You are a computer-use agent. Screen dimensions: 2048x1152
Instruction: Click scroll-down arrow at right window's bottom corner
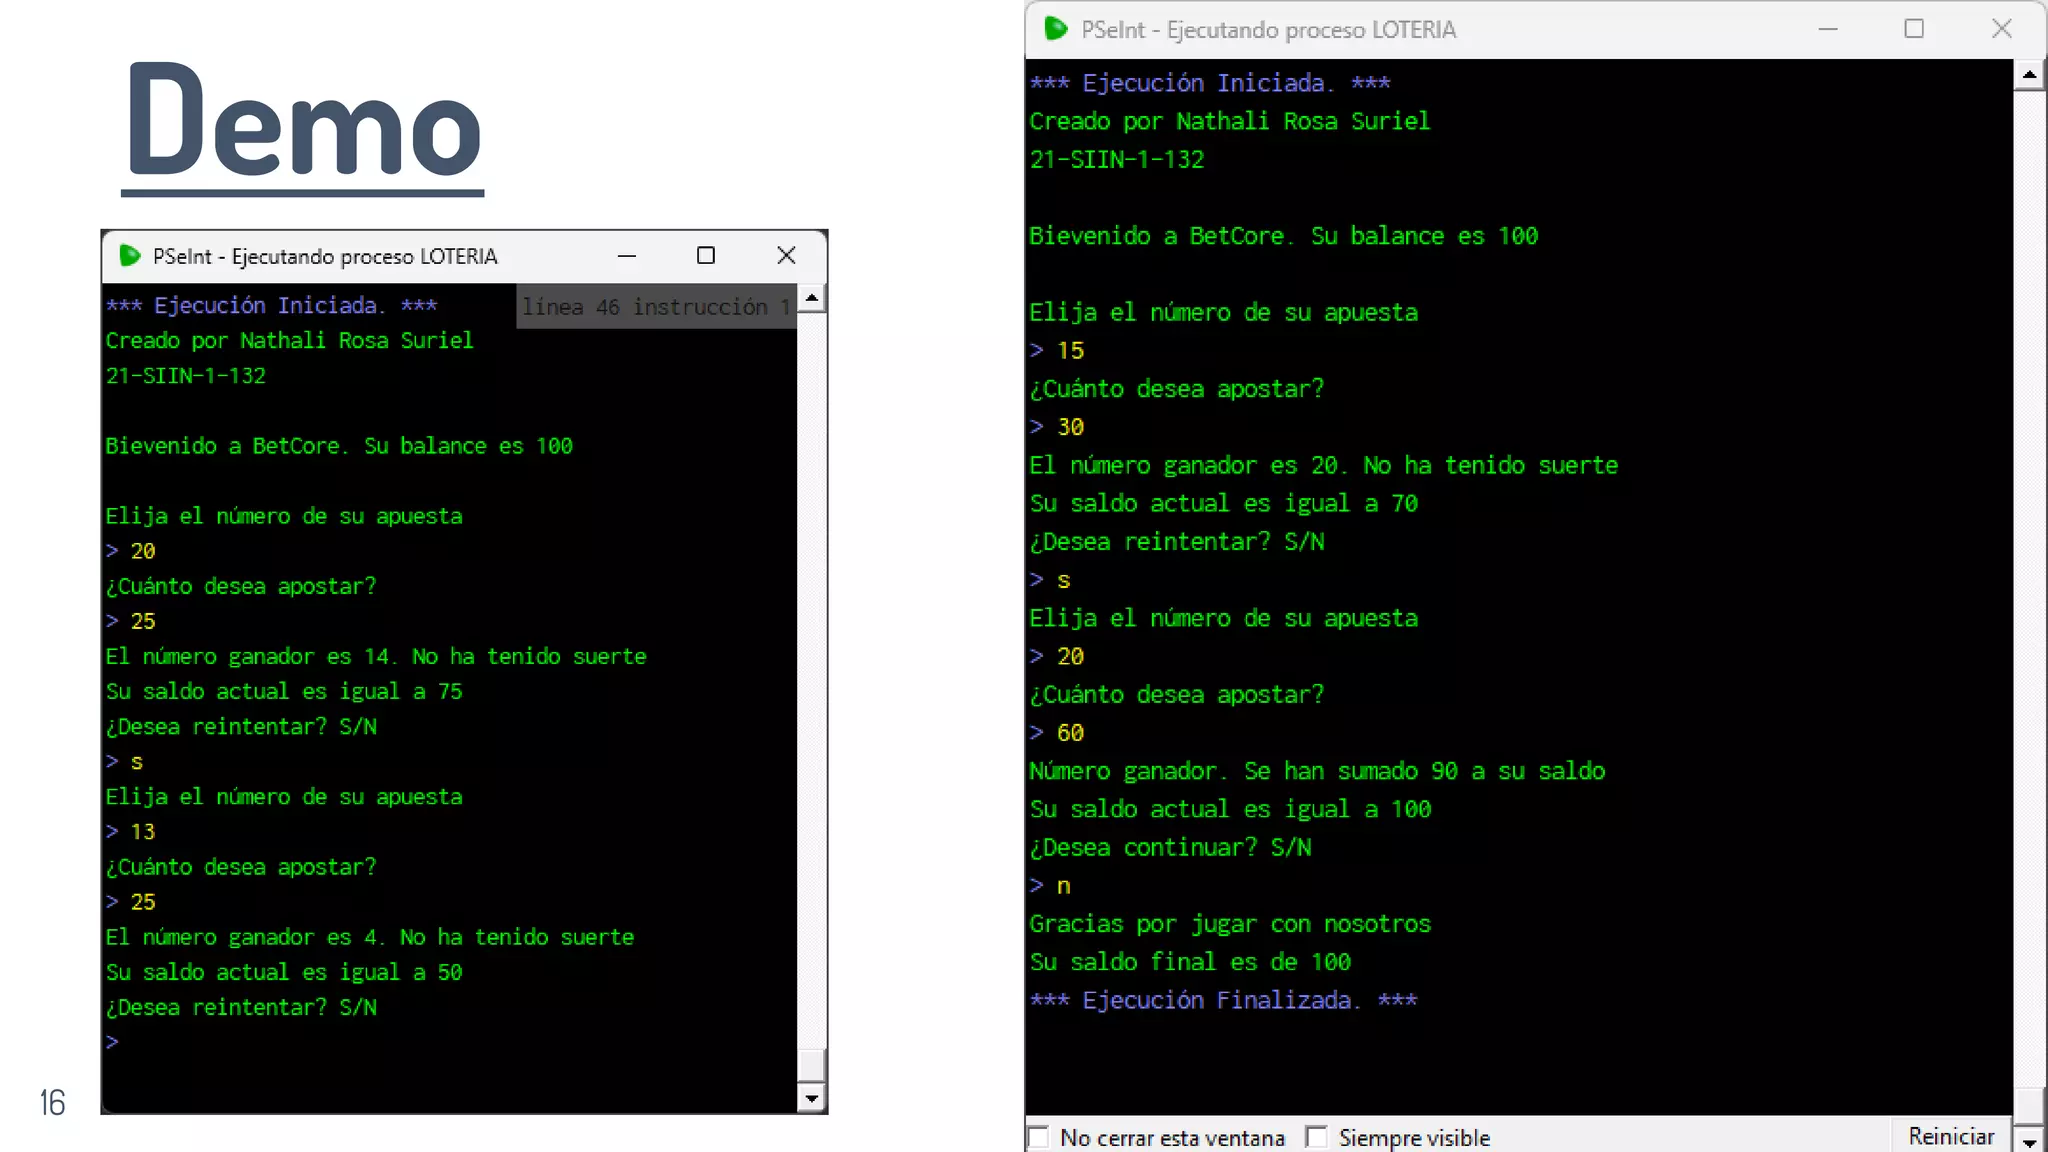tap(2029, 1141)
